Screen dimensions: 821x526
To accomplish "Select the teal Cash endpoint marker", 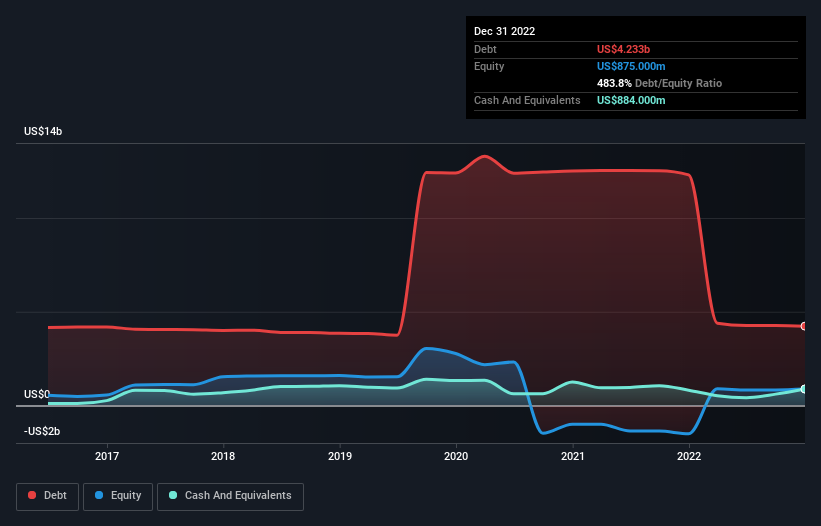I will 804,389.
